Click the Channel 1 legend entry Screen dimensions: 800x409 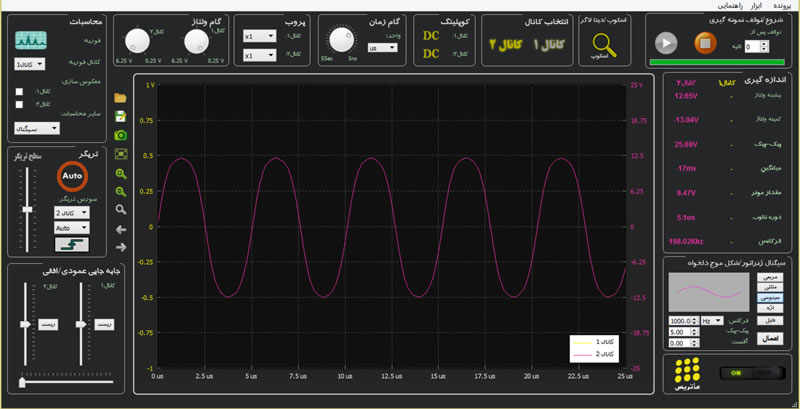pos(594,341)
